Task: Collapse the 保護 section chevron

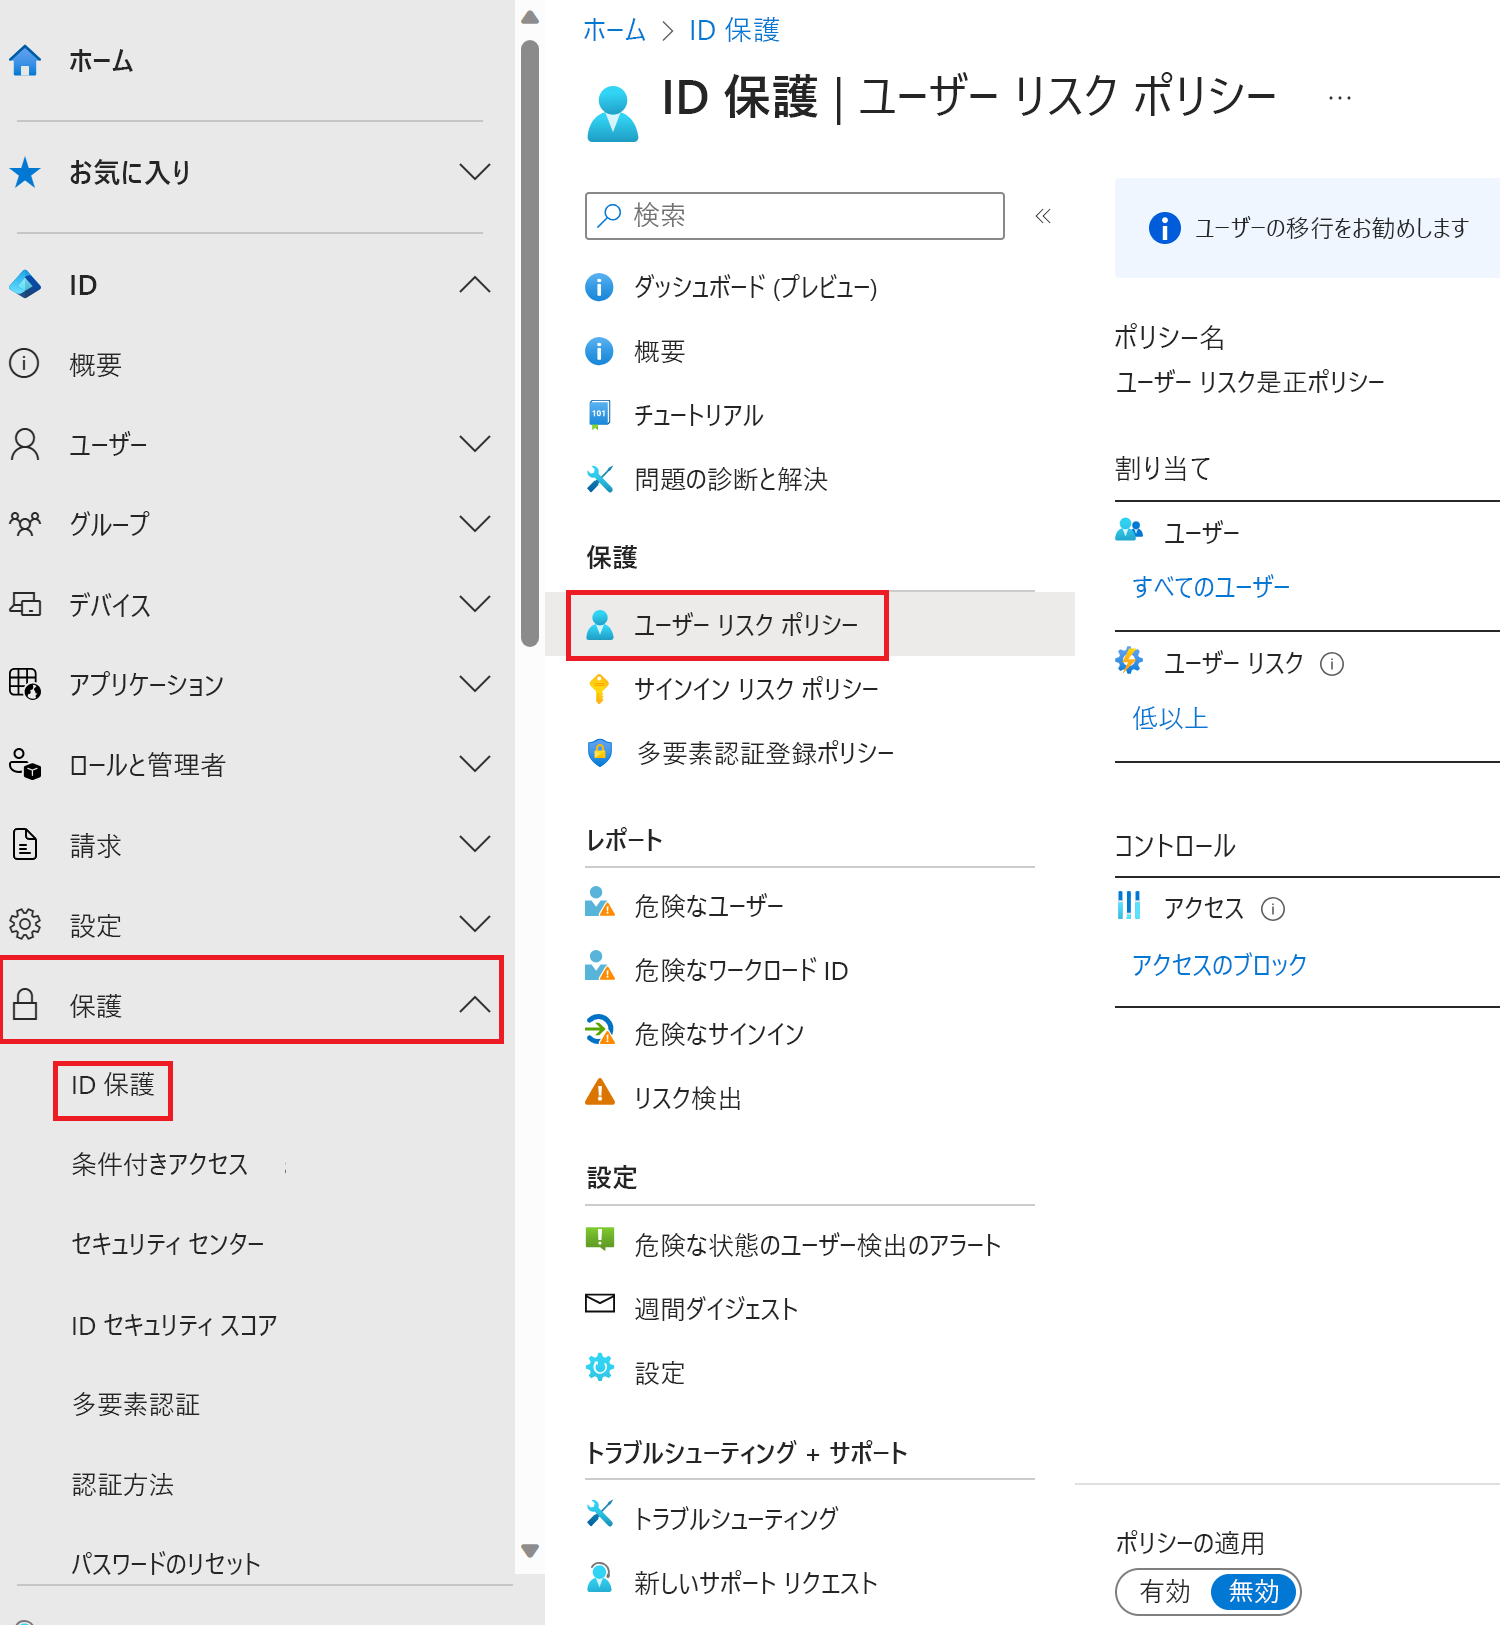Action: point(475,1004)
